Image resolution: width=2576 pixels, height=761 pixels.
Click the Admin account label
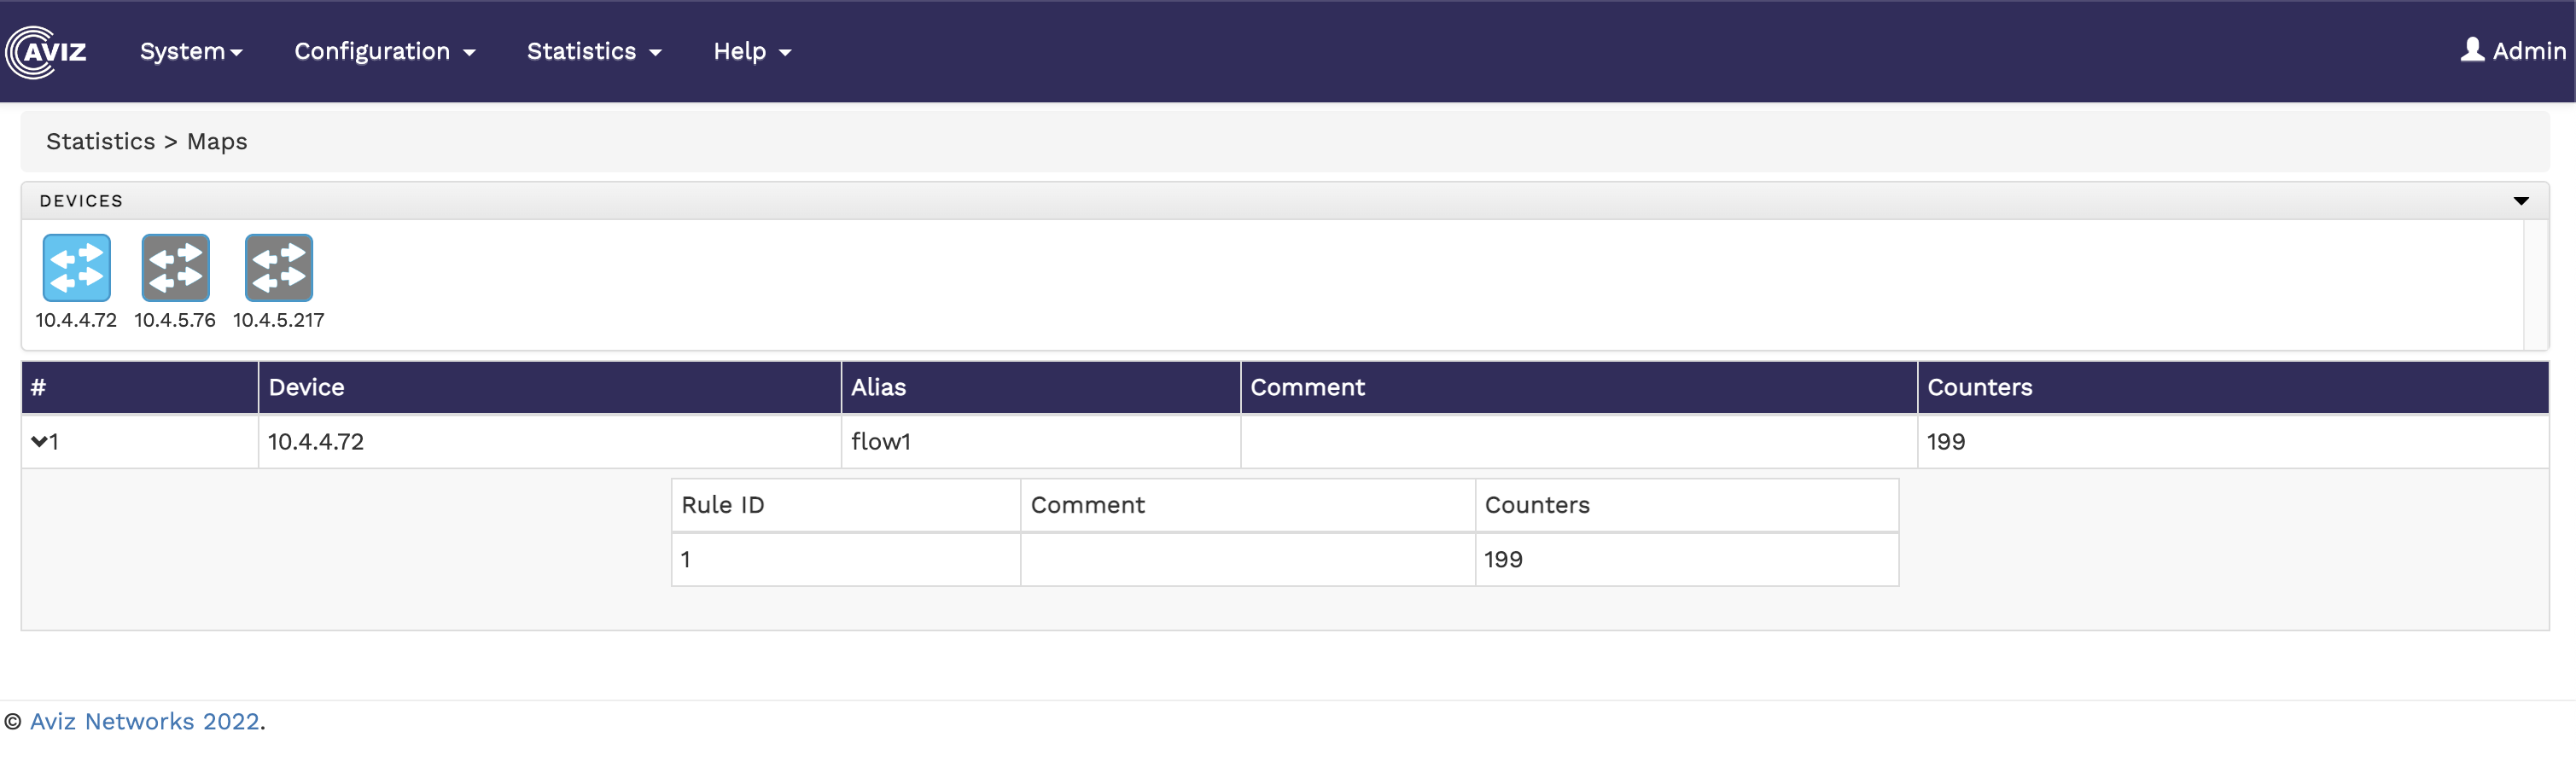[x=2528, y=51]
